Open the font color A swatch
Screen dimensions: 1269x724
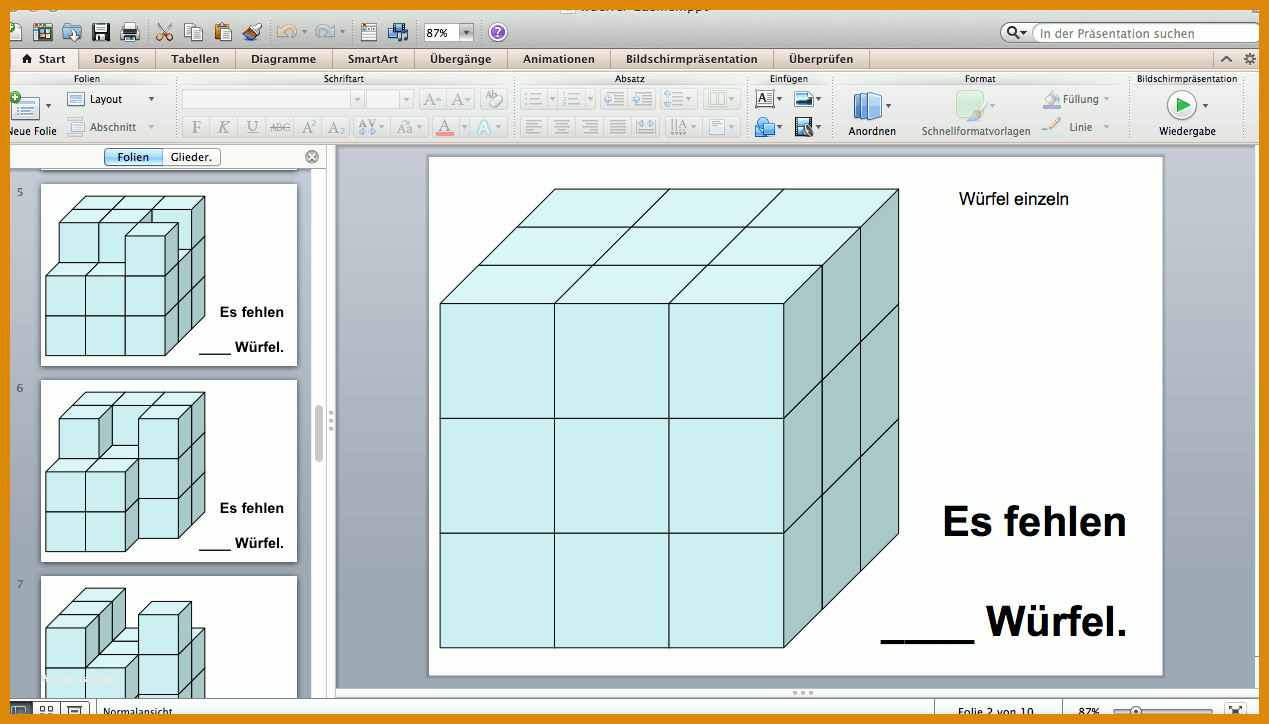445,127
